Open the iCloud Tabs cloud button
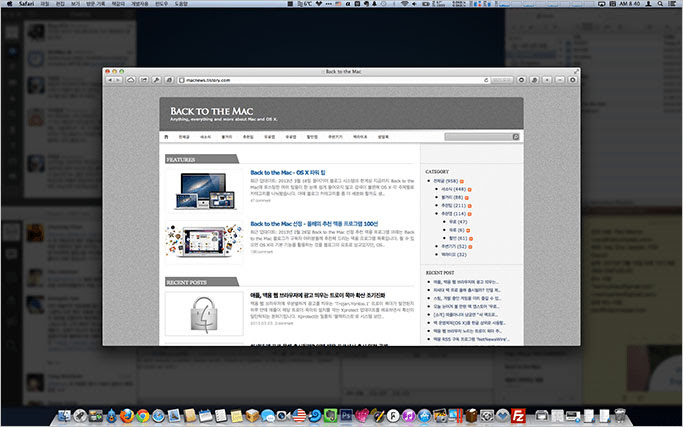This screenshot has height=427, width=683. (x=131, y=80)
